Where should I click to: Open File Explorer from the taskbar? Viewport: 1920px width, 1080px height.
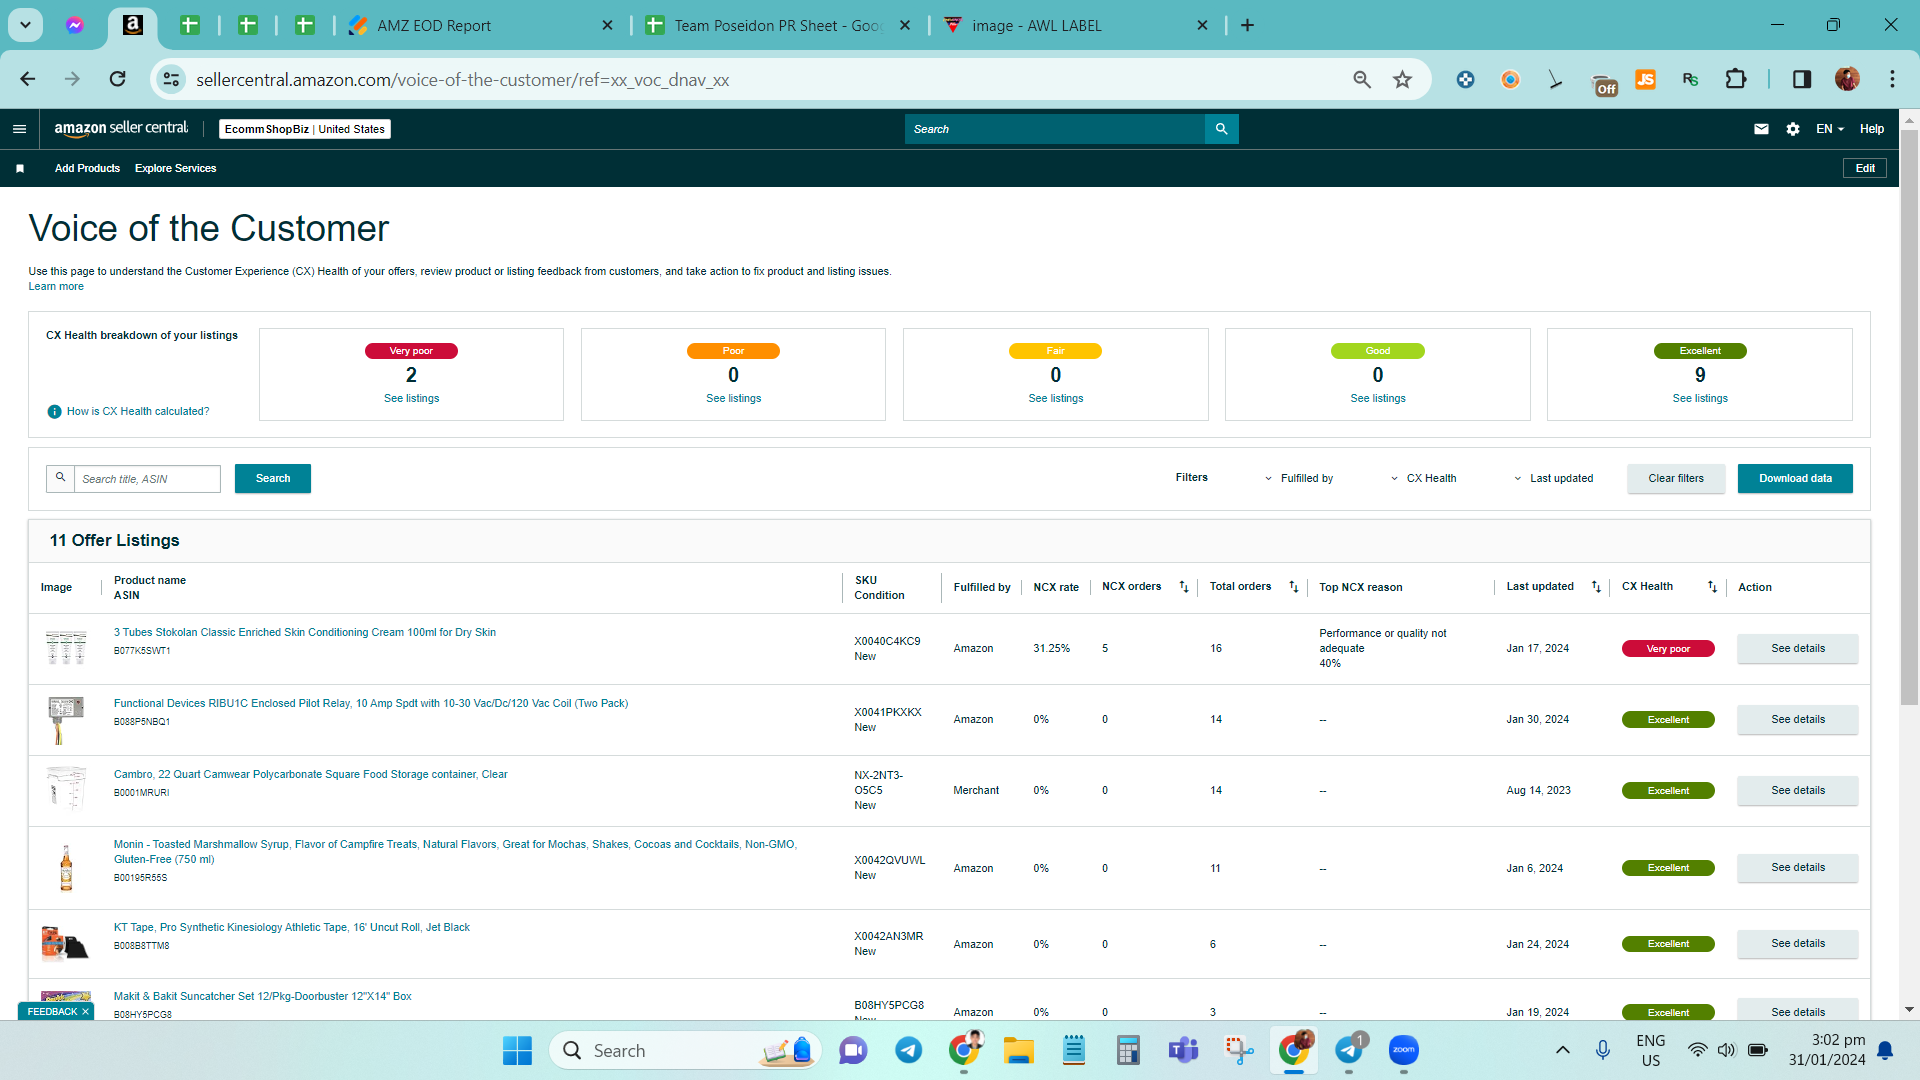1019,1050
